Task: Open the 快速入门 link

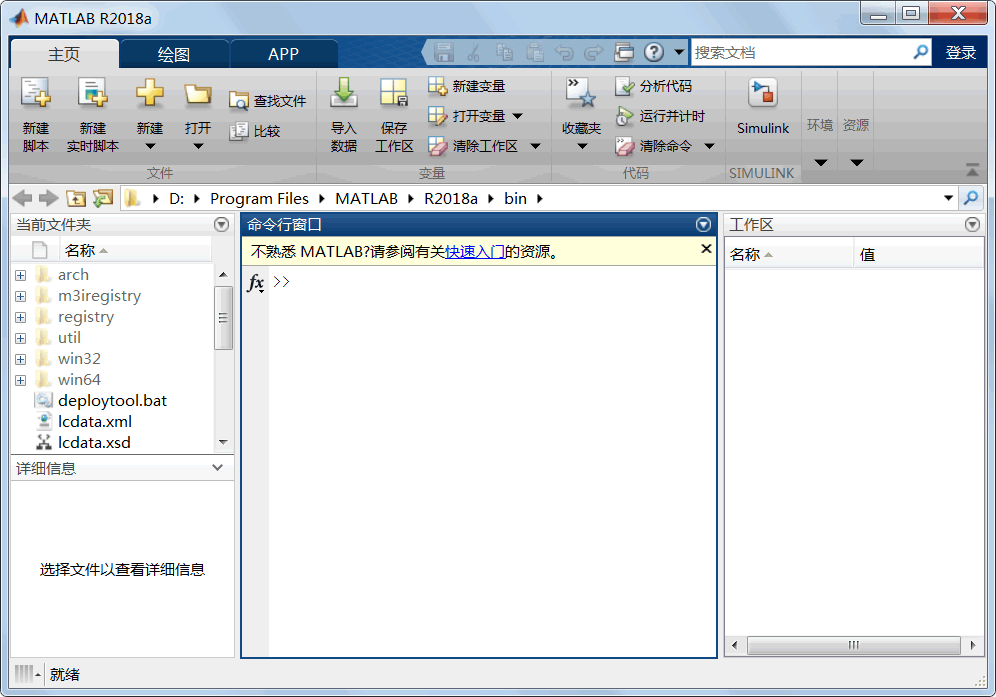Action: pyautogui.click(x=474, y=252)
